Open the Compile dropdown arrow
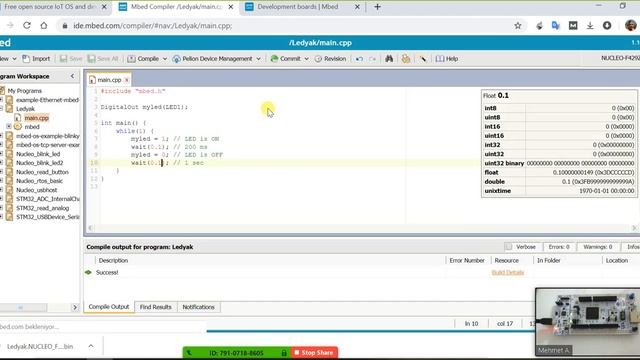 [165, 59]
